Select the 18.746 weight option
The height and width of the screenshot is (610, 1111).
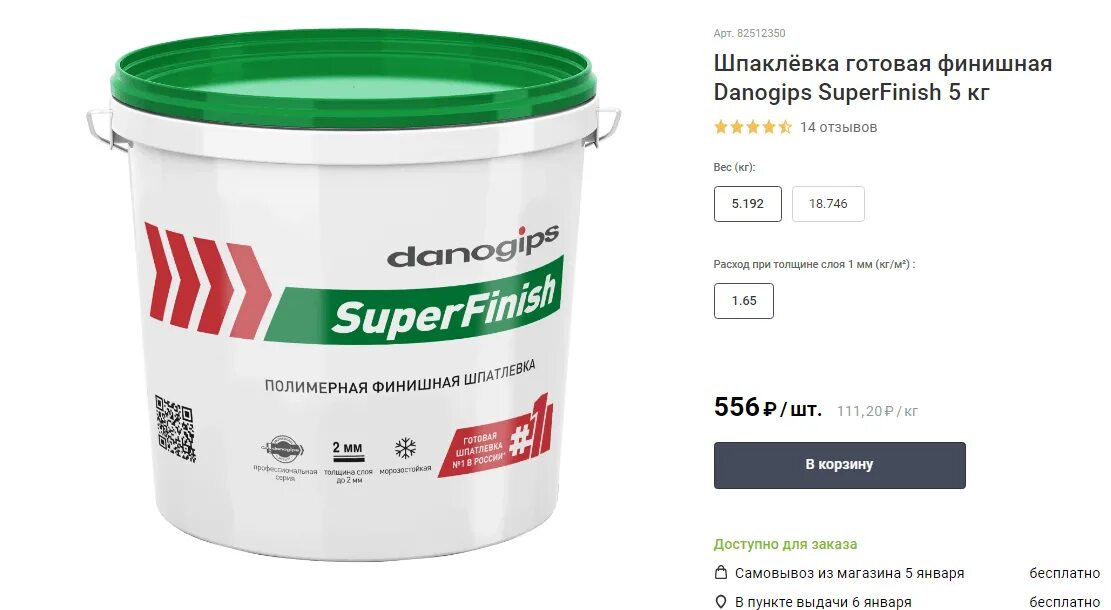coord(828,204)
